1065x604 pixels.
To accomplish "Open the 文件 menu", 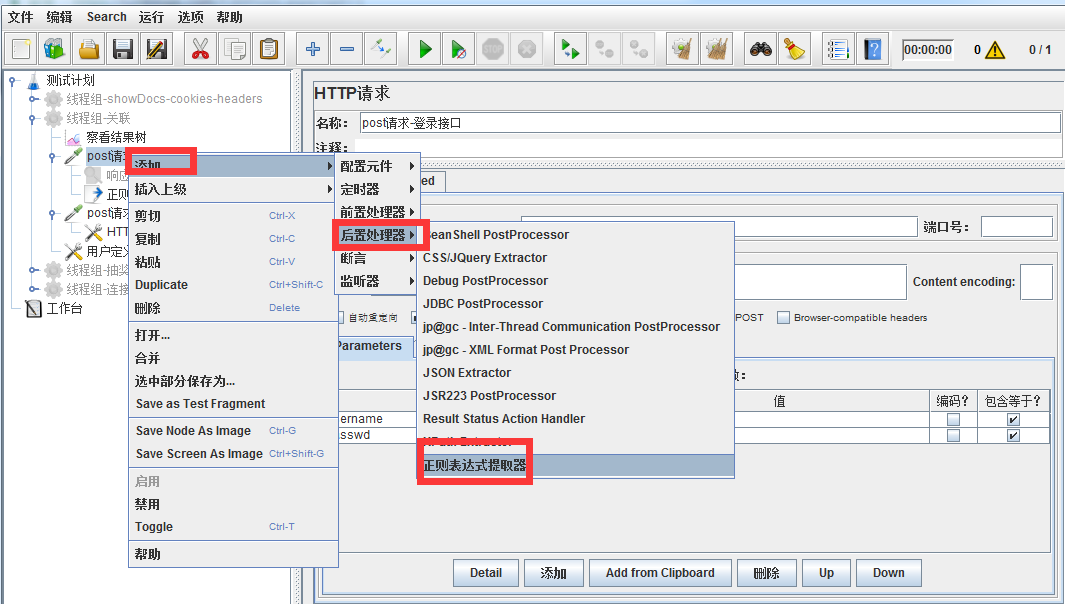I will tap(20, 17).
